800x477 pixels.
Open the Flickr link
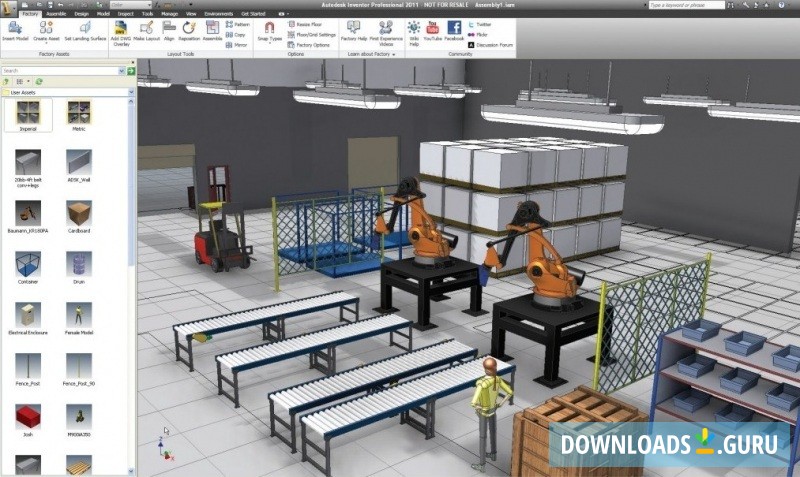[x=478, y=35]
